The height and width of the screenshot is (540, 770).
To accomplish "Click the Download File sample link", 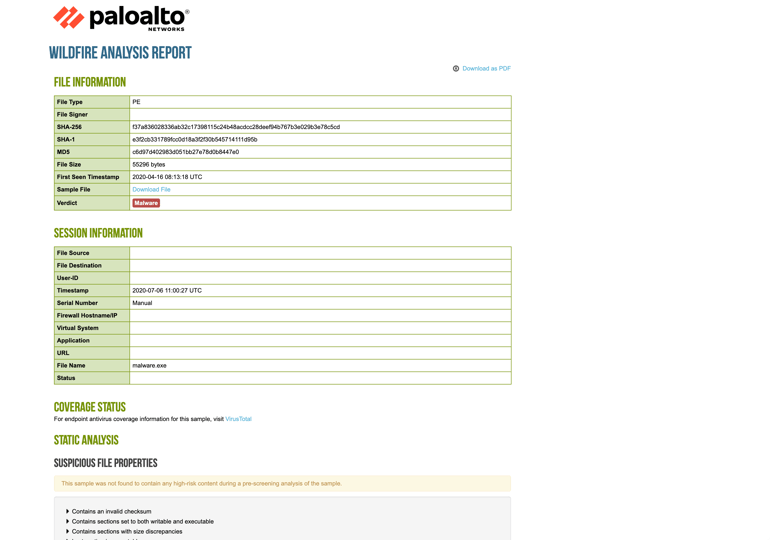I will [151, 189].
